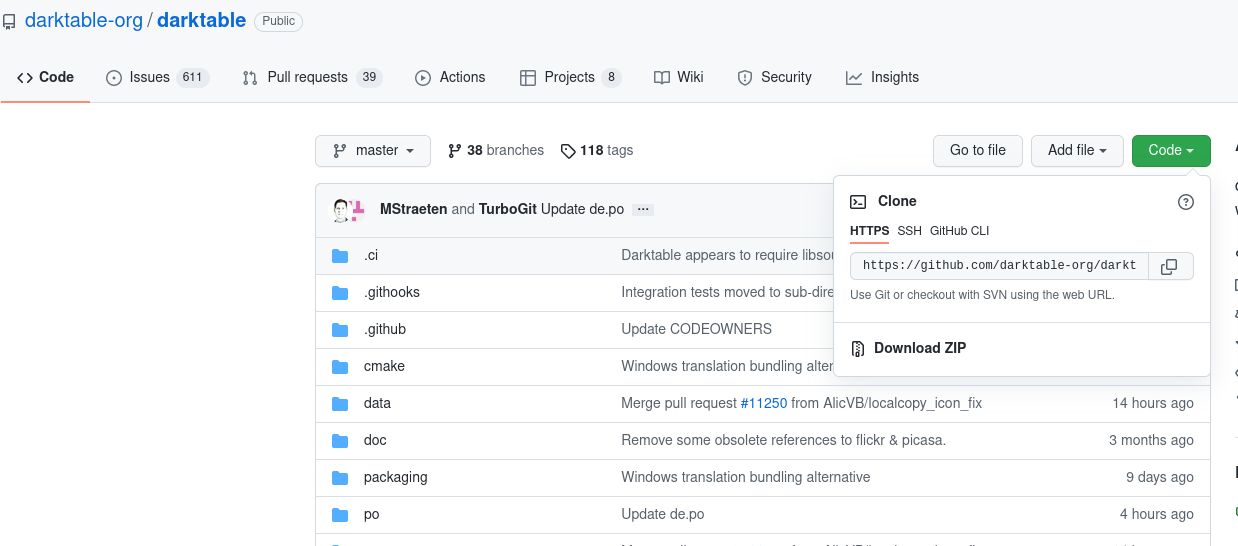Open the master branch dropdown

pos(372,151)
